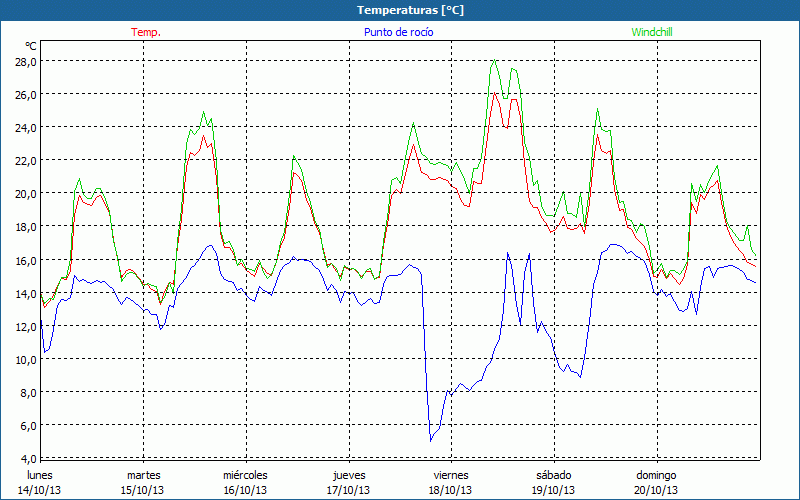The height and width of the screenshot is (500, 800).
Task: Click the jueves 17/10/13 date label
Action: tap(348, 482)
